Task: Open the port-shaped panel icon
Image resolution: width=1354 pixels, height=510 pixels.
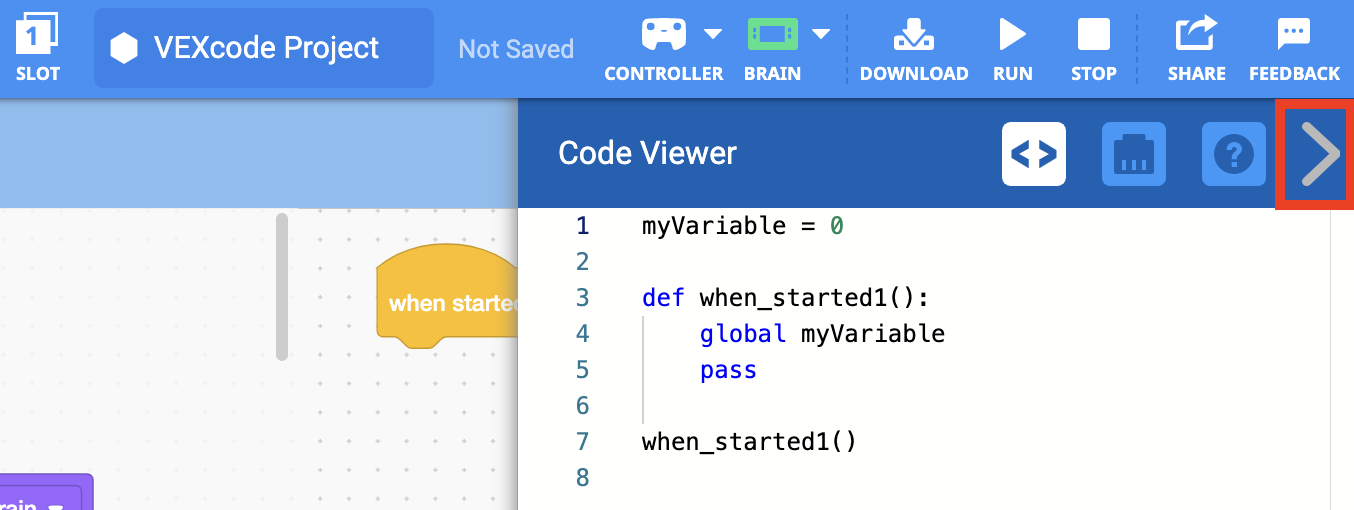Action: (1133, 154)
